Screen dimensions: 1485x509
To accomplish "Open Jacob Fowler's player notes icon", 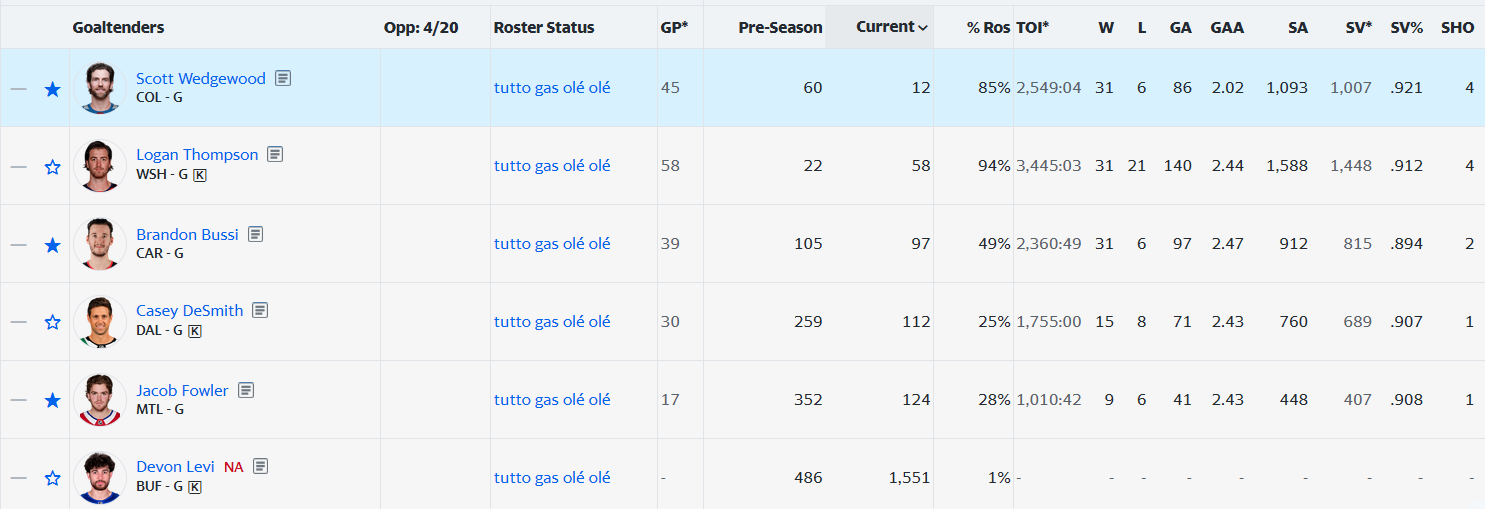I will pyautogui.click(x=246, y=390).
